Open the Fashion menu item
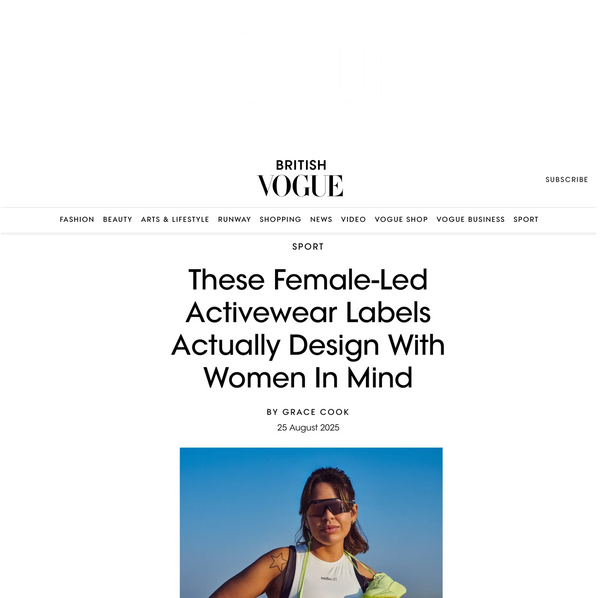The width and height of the screenshot is (600, 598). click(77, 220)
